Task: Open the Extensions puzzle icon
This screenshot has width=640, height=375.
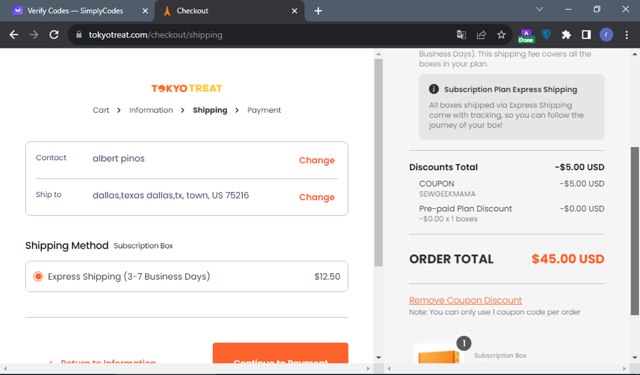Action: point(566,35)
